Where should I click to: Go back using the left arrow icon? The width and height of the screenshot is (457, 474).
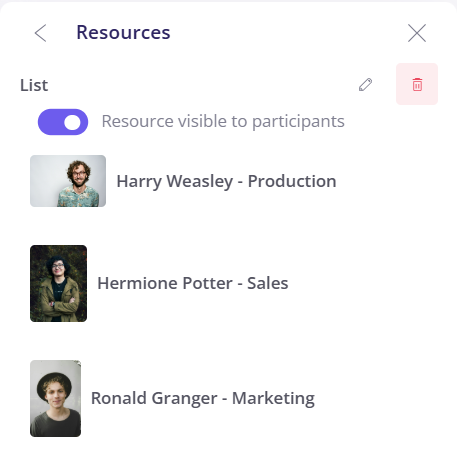pos(40,33)
